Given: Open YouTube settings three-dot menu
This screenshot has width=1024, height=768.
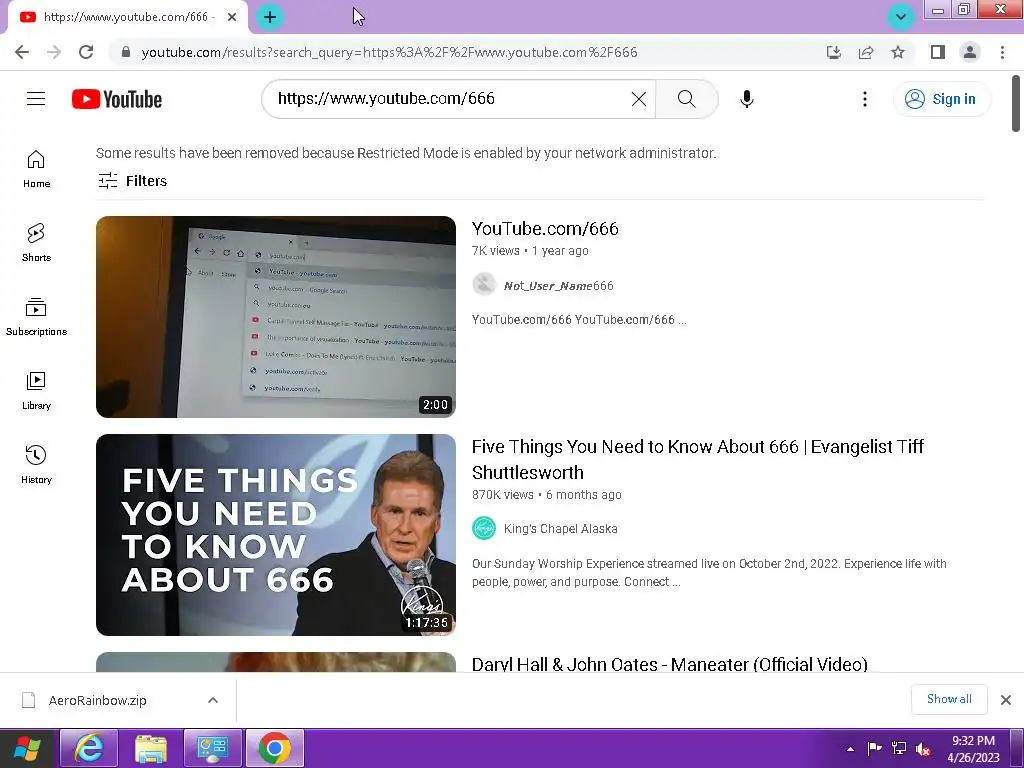Looking at the screenshot, I should pos(865,99).
